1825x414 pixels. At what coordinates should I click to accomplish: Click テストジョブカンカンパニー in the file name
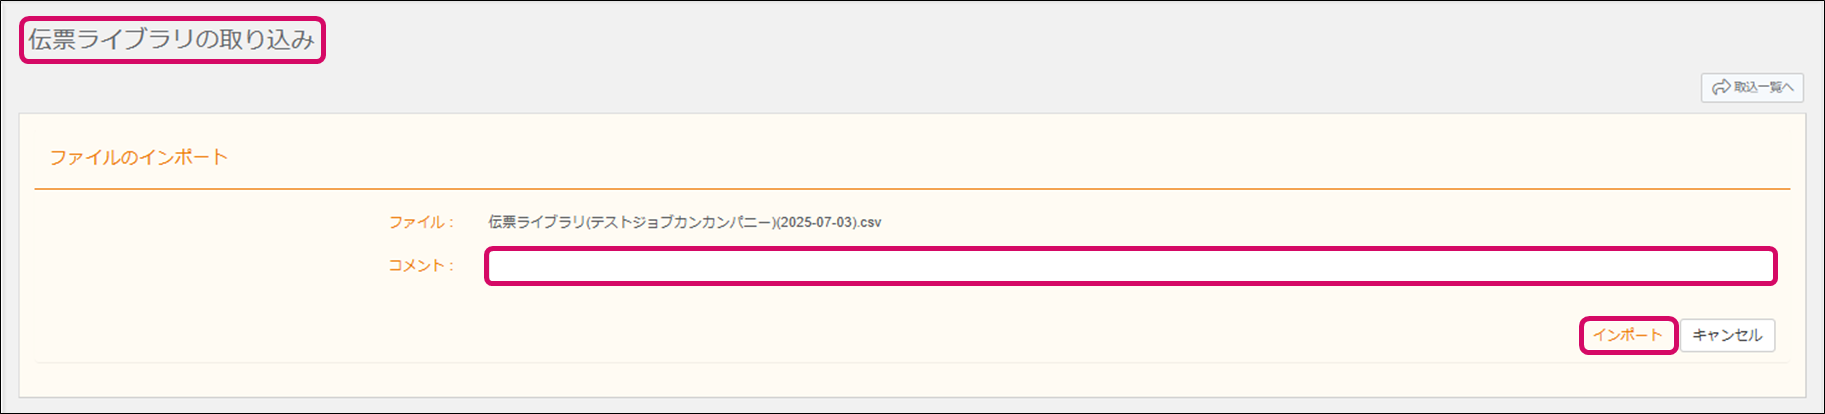682,222
